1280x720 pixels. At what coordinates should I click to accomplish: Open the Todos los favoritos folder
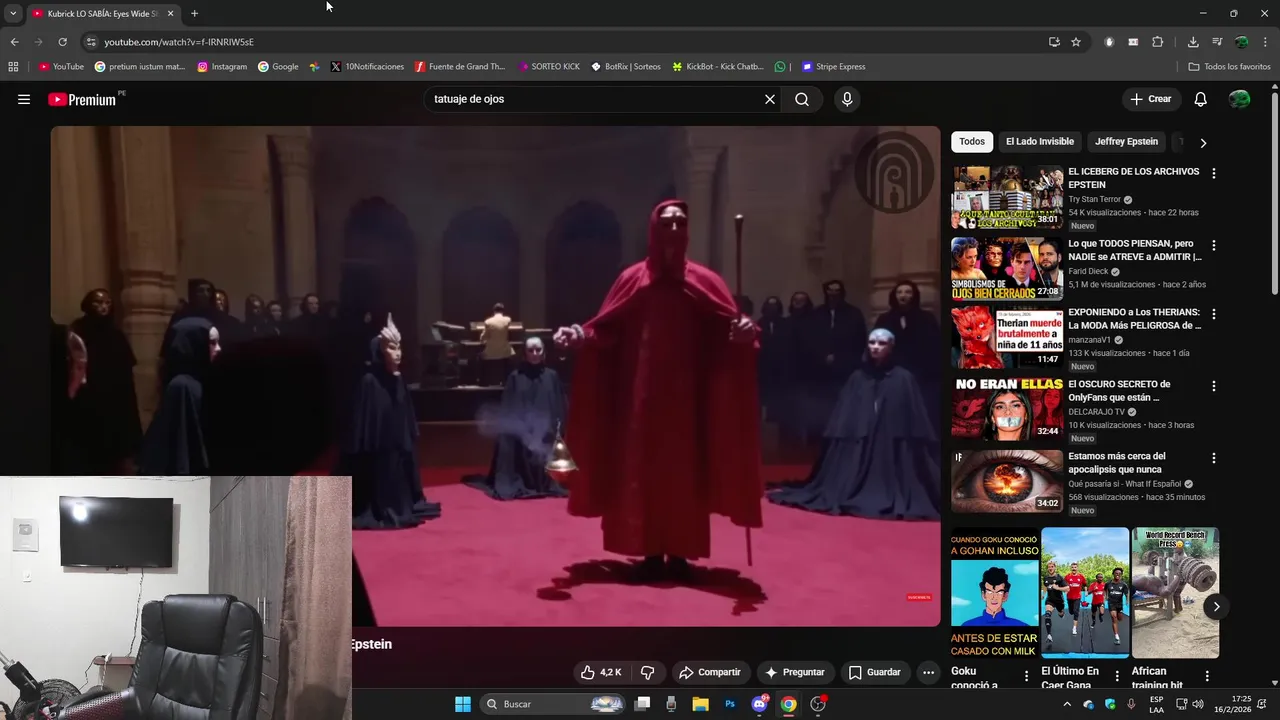point(1229,67)
